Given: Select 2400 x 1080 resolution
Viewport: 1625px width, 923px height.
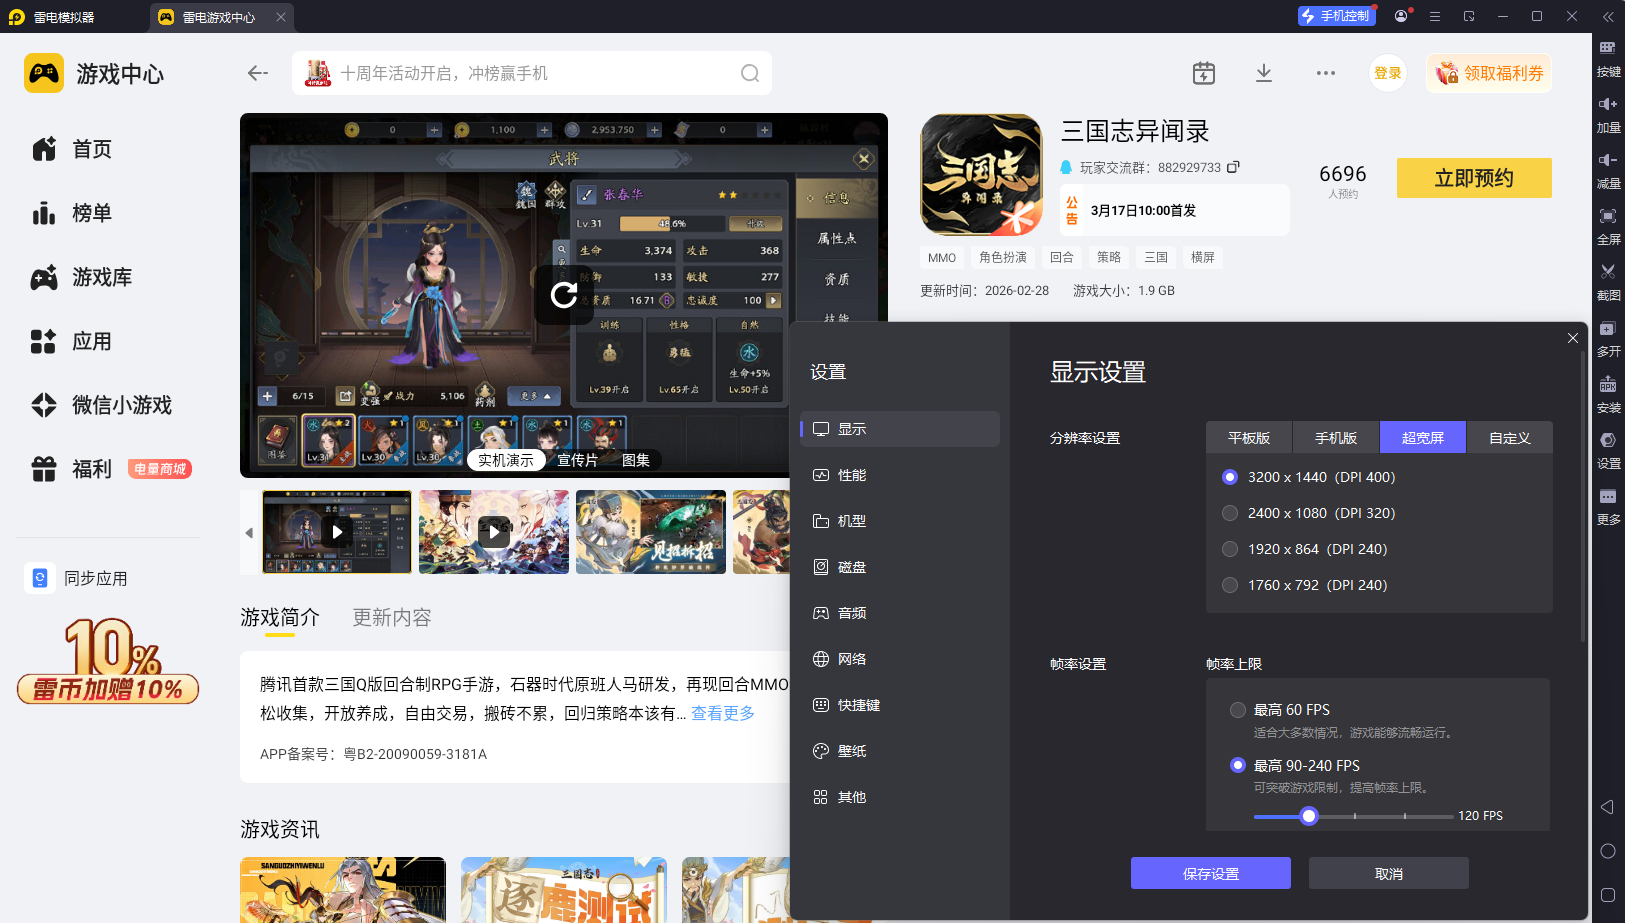Looking at the screenshot, I should click(1230, 513).
